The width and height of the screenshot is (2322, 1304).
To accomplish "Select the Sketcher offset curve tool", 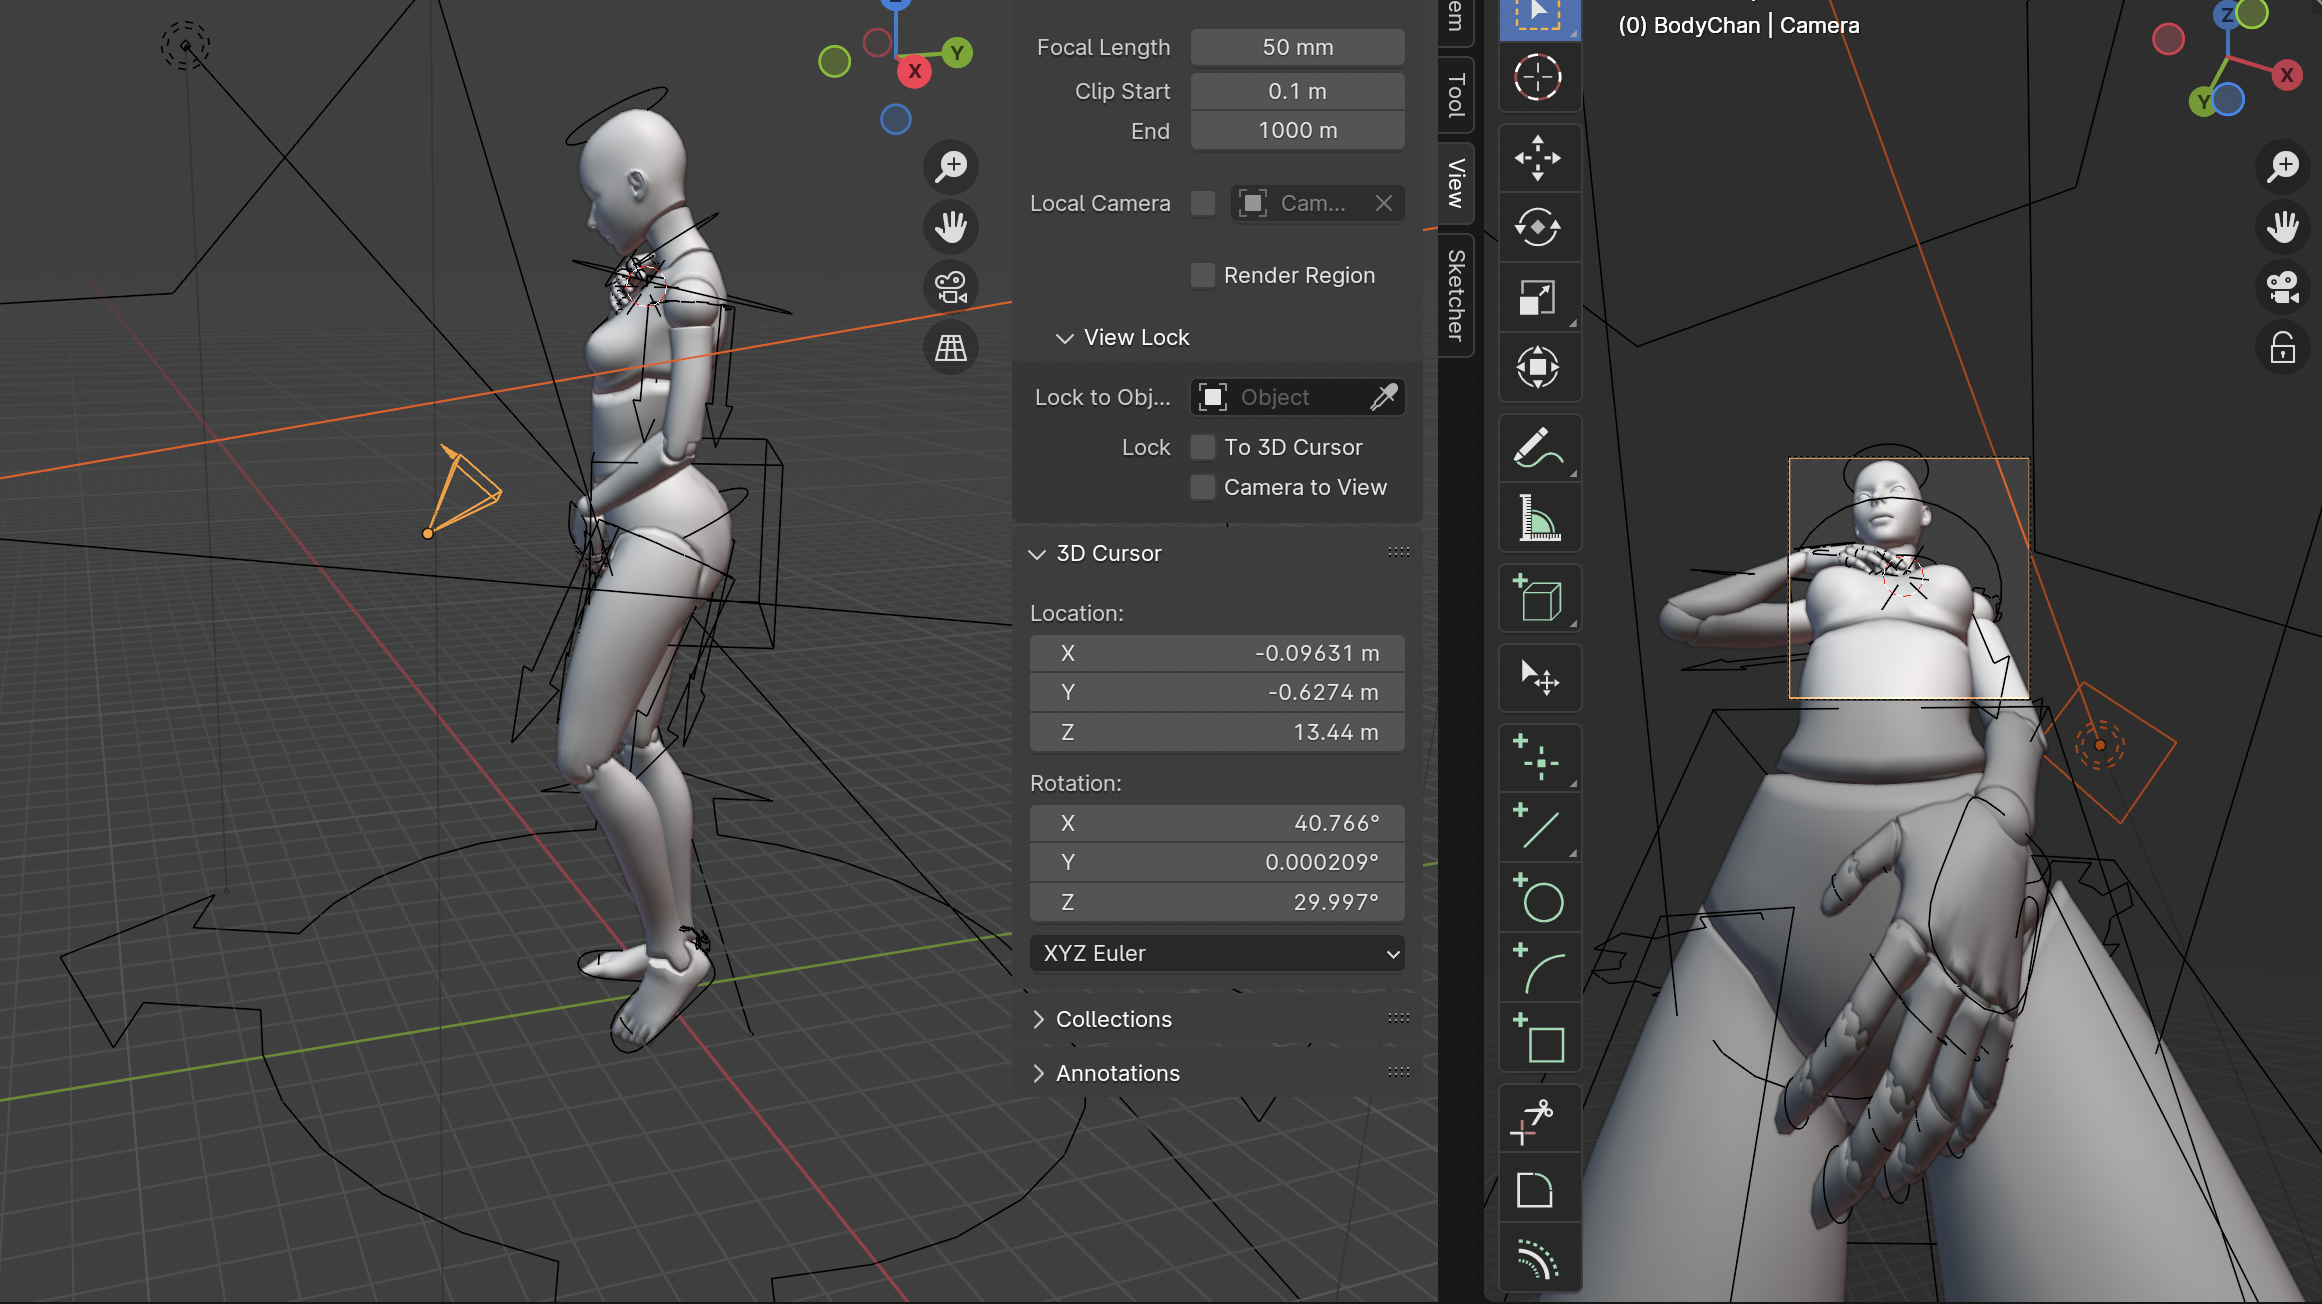I will tap(1538, 1259).
